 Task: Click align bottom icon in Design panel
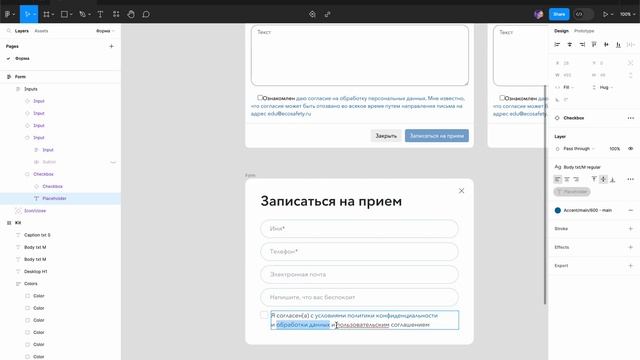pyautogui.click(x=618, y=44)
